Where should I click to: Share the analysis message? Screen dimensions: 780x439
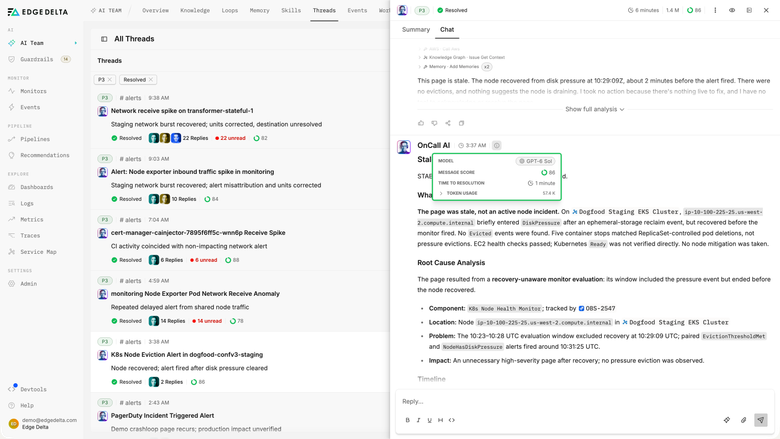click(448, 123)
